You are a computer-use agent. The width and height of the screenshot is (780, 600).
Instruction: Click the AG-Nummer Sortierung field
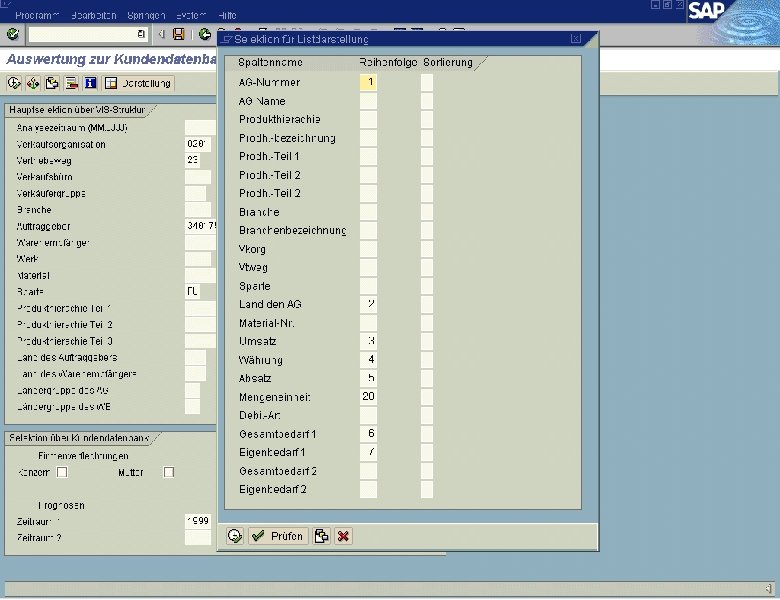pos(427,82)
